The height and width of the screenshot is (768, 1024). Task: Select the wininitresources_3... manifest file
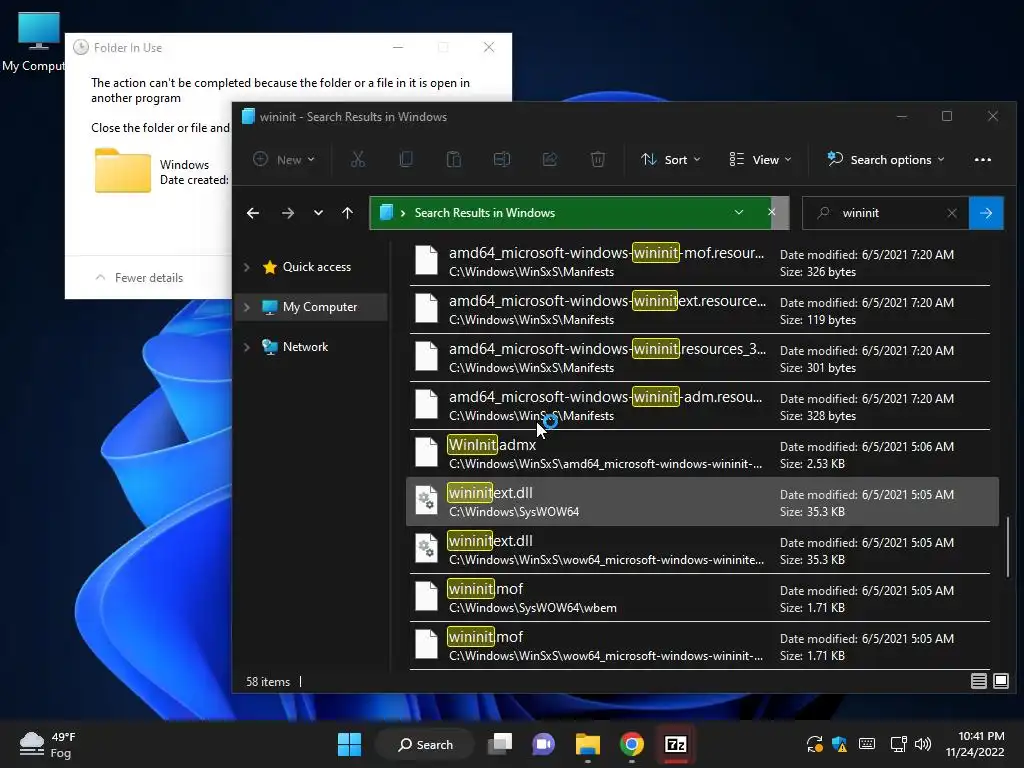(700, 358)
